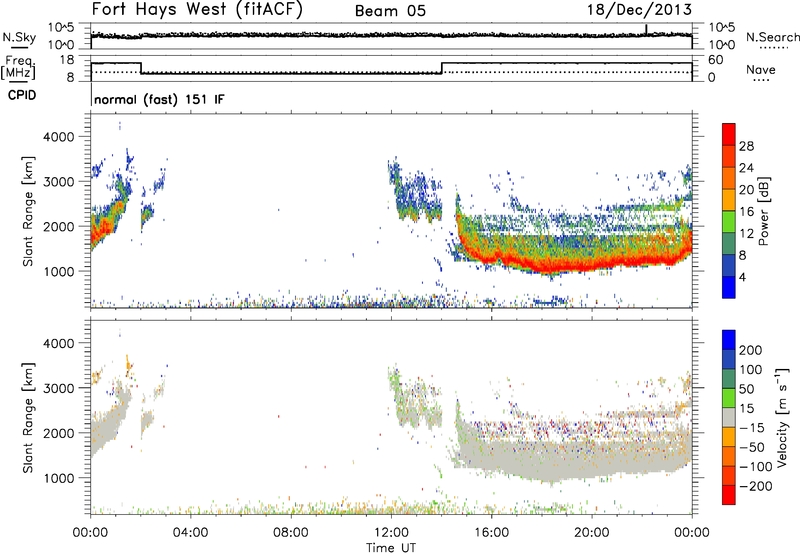This screenshot has width=800, height=554.
Task: Click the '50' tick on Velocity color bar
Action: [746, 389]
